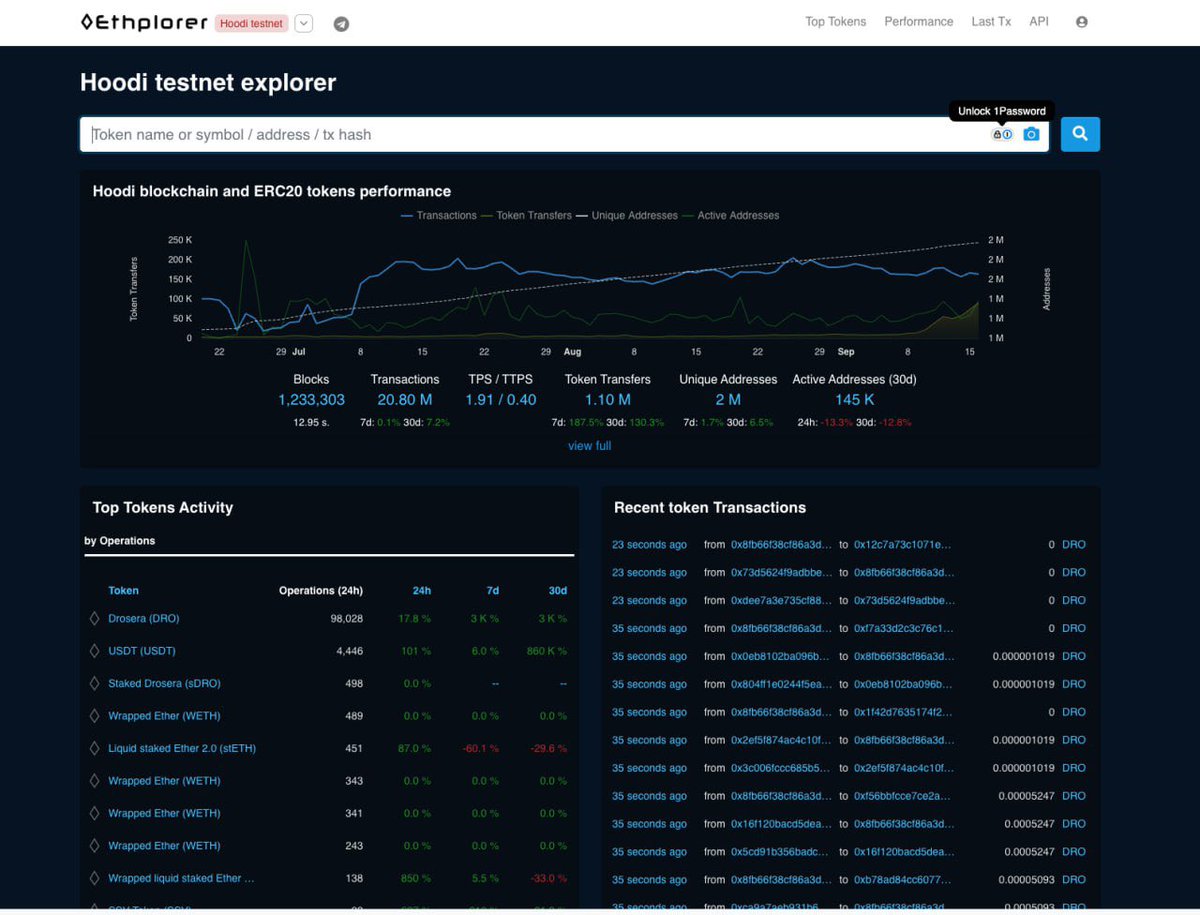
Task: Select the Hoodi testnet badge
Action: (252, 23)
